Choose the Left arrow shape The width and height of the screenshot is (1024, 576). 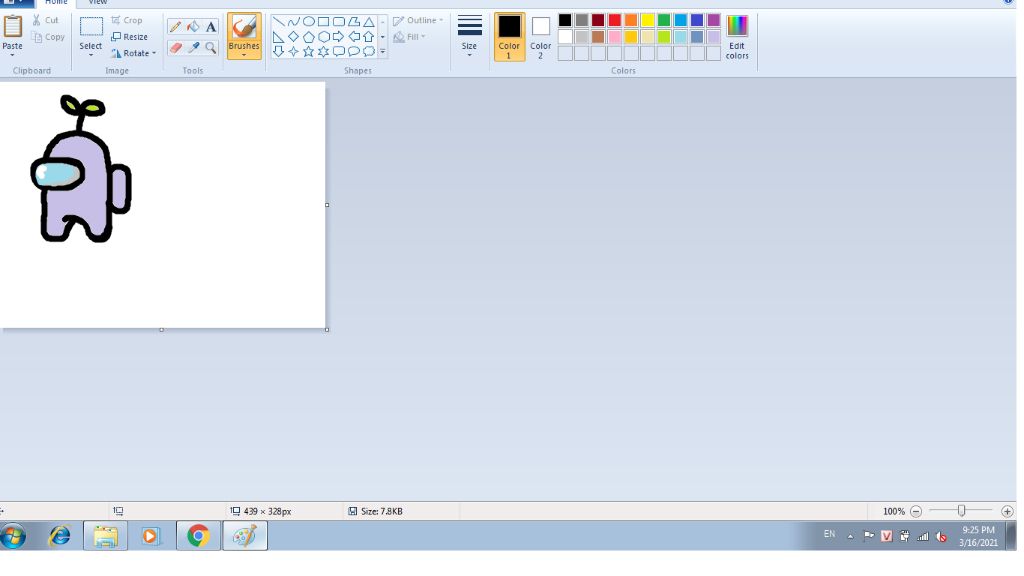coord(354,37)
